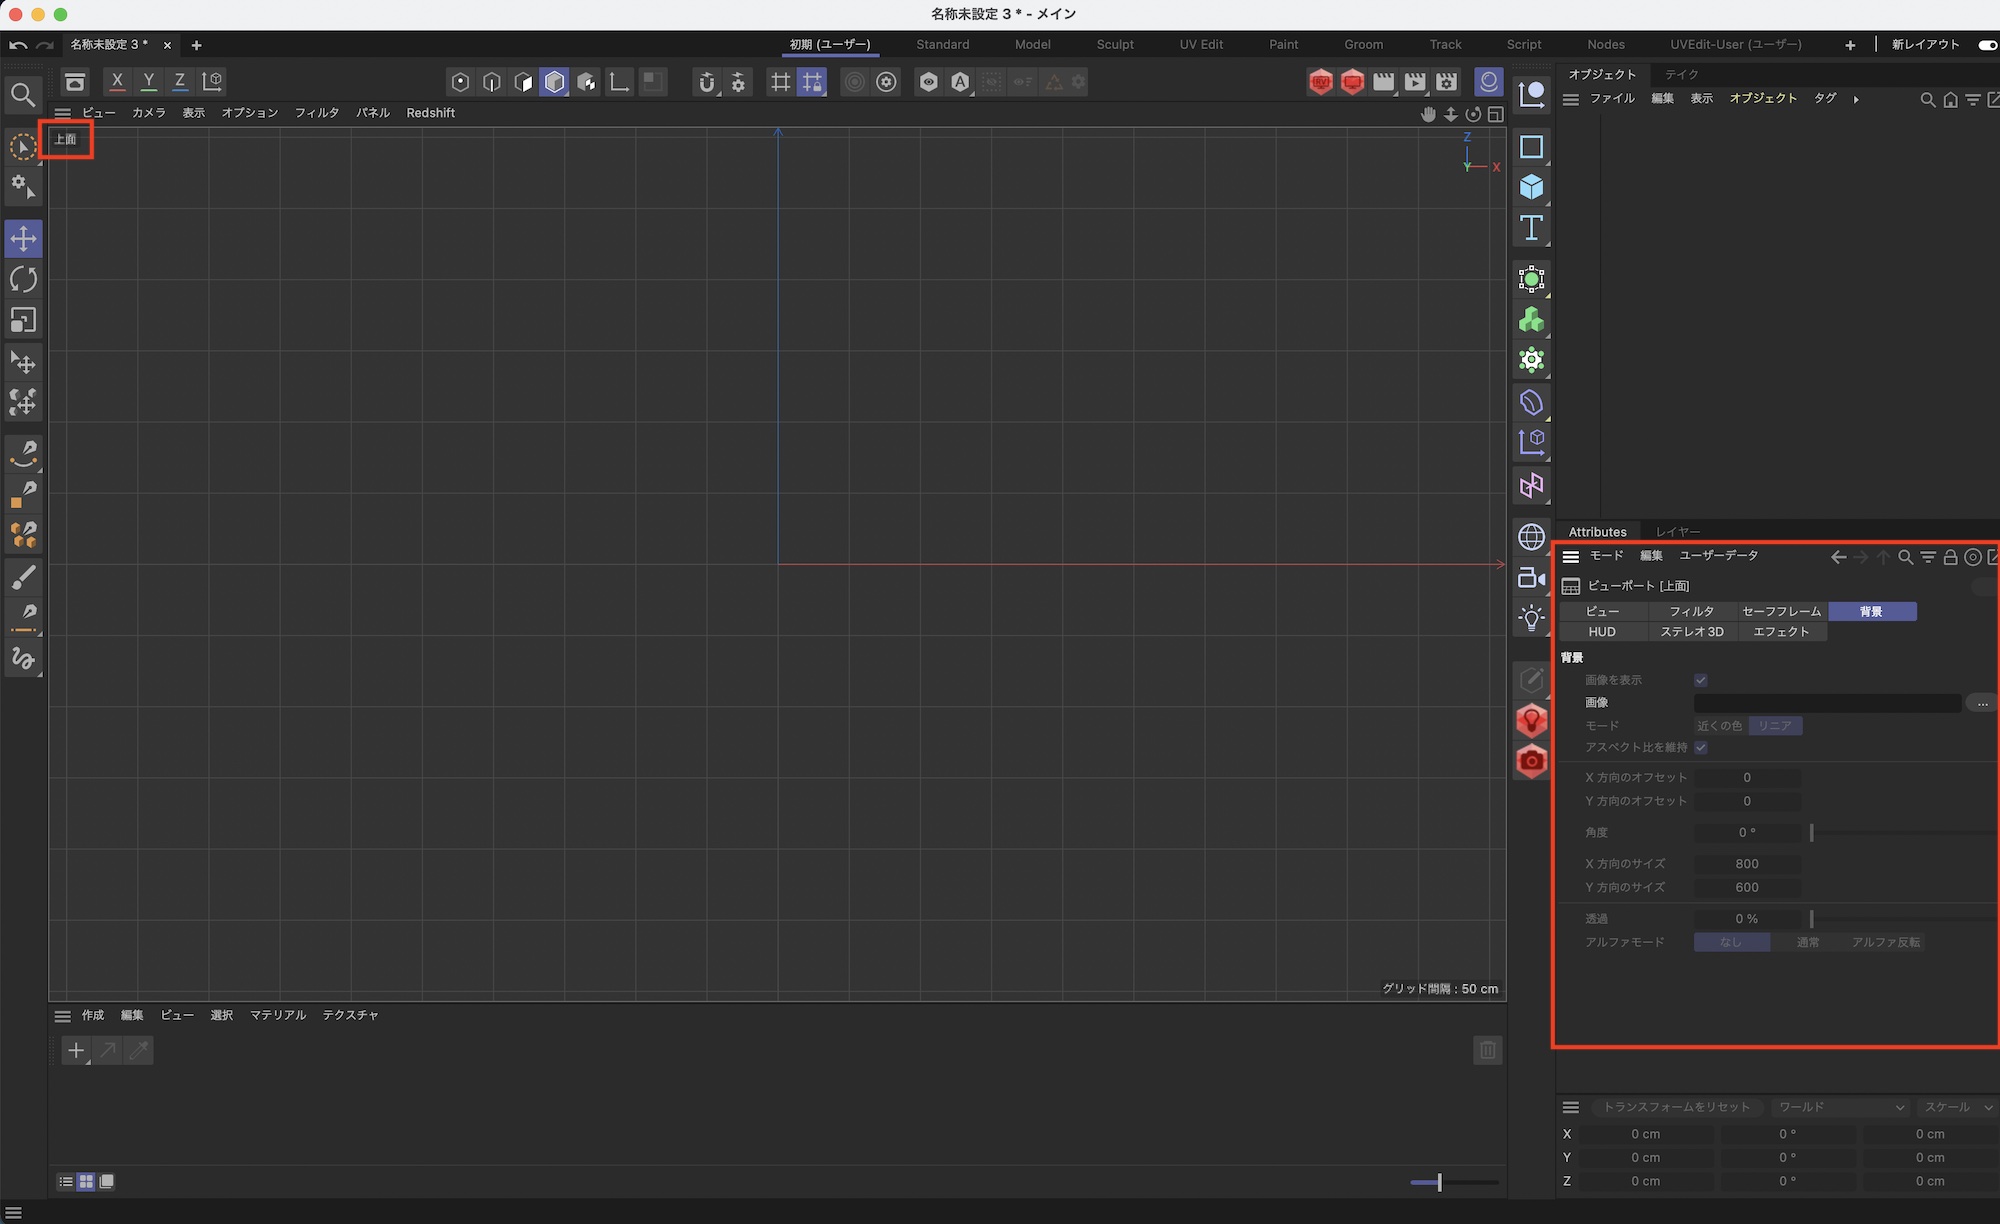Select the Rotate tool

coord(23,279)
